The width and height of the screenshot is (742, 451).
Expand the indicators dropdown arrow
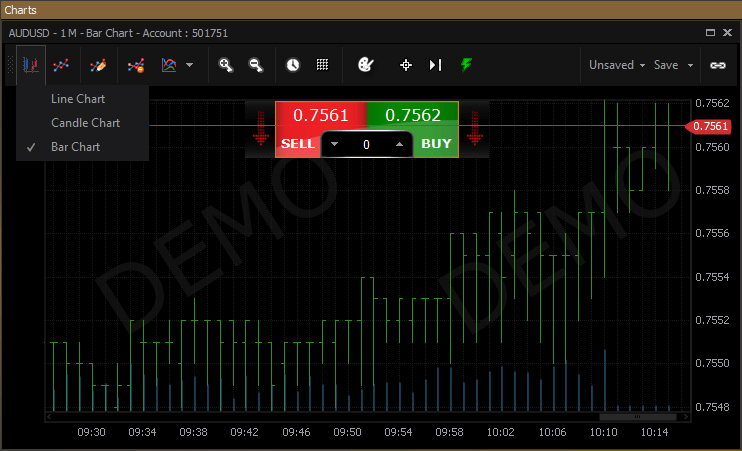(190, 66)
